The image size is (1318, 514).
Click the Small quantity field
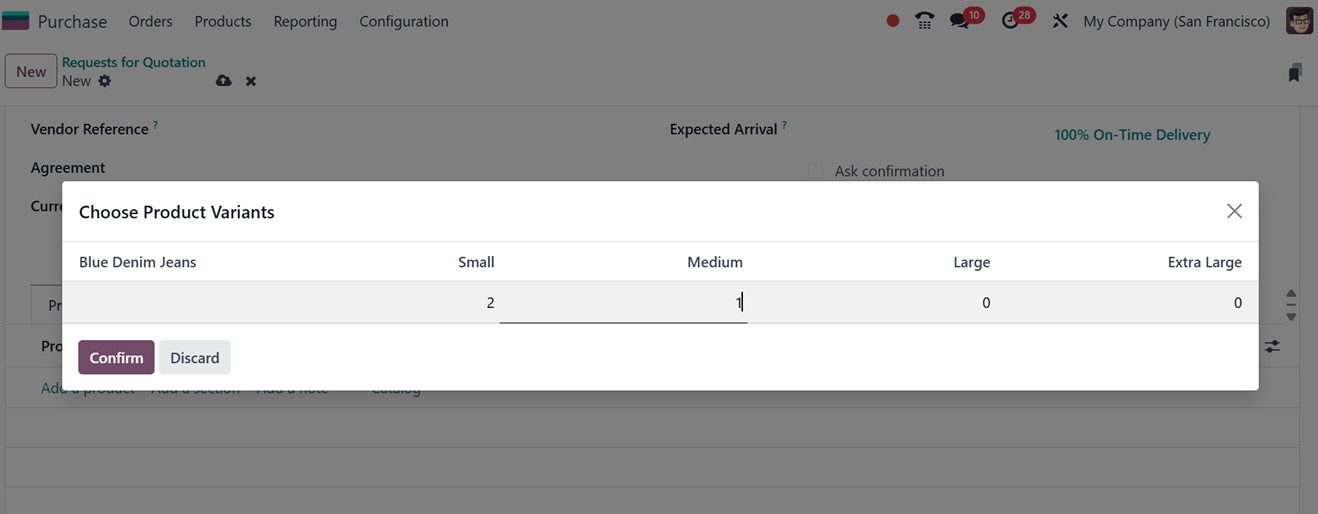coord(400,303)
